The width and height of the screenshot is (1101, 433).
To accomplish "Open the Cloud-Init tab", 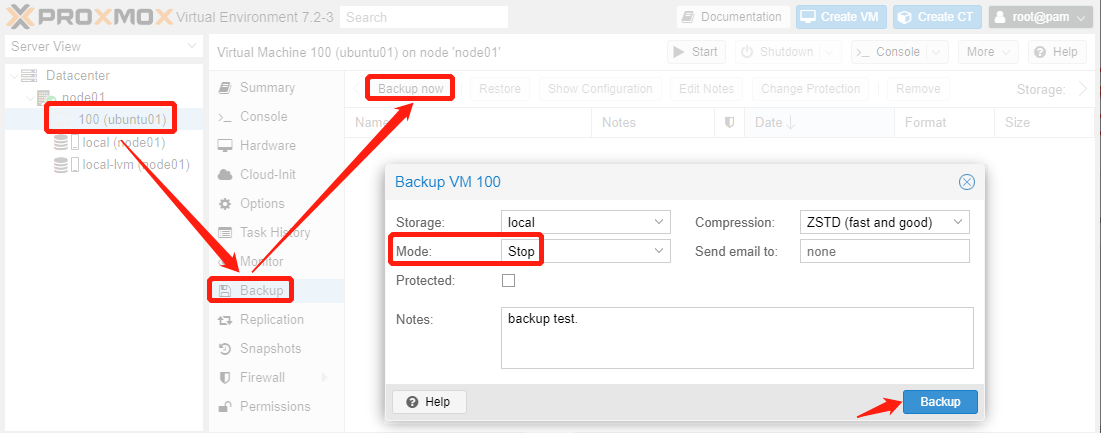I will pos(277,174).
